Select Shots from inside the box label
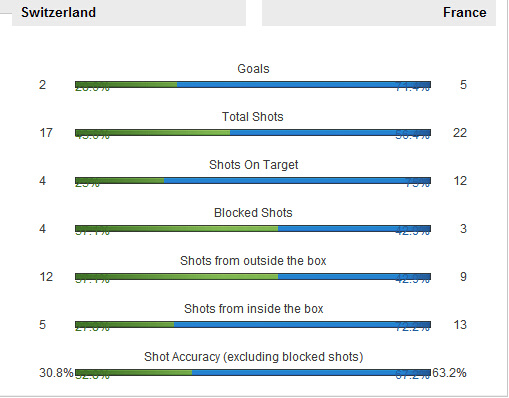 click(x=253, y=309)
